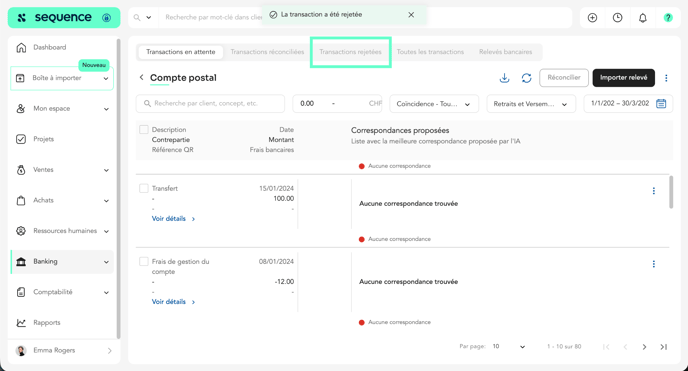This screenshot has height=371, width=688.
Task: Click the 100.00 amount value
Action: click(283, 199)
